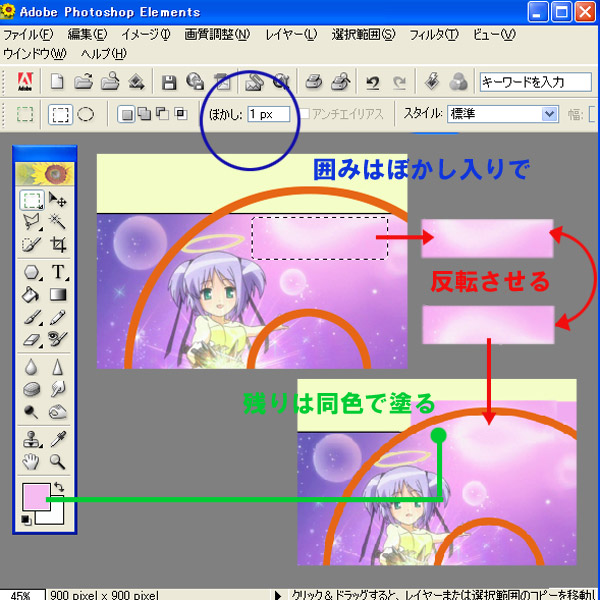The height and width of the screenshot is (600, 600).
Task: Click the キーワードを入力 search field
Action: pyautogui.click(x=536, y=82)
